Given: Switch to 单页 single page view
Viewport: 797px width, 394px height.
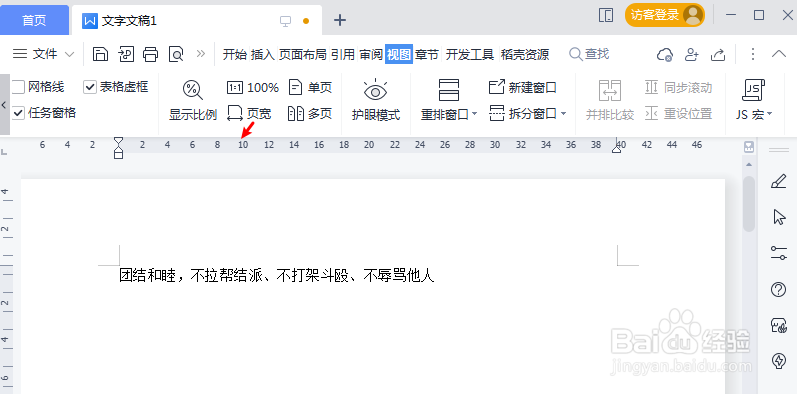Looking at the screenshot, I should tap(310, 87).
